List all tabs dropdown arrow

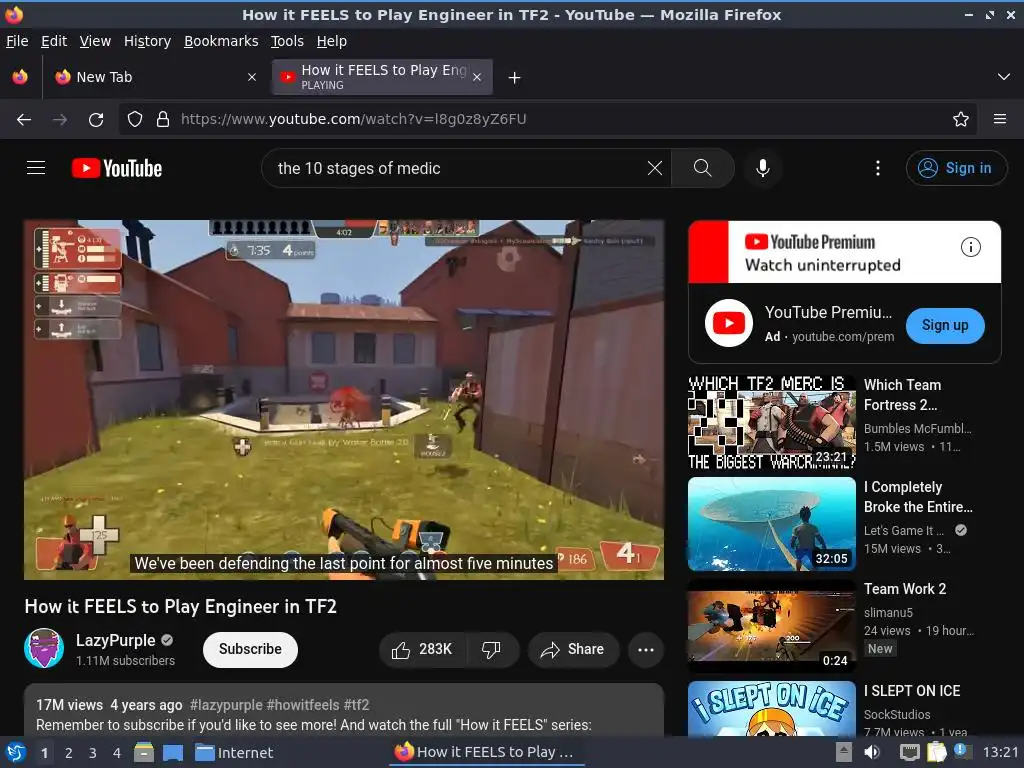click(x=1004, y=77)
